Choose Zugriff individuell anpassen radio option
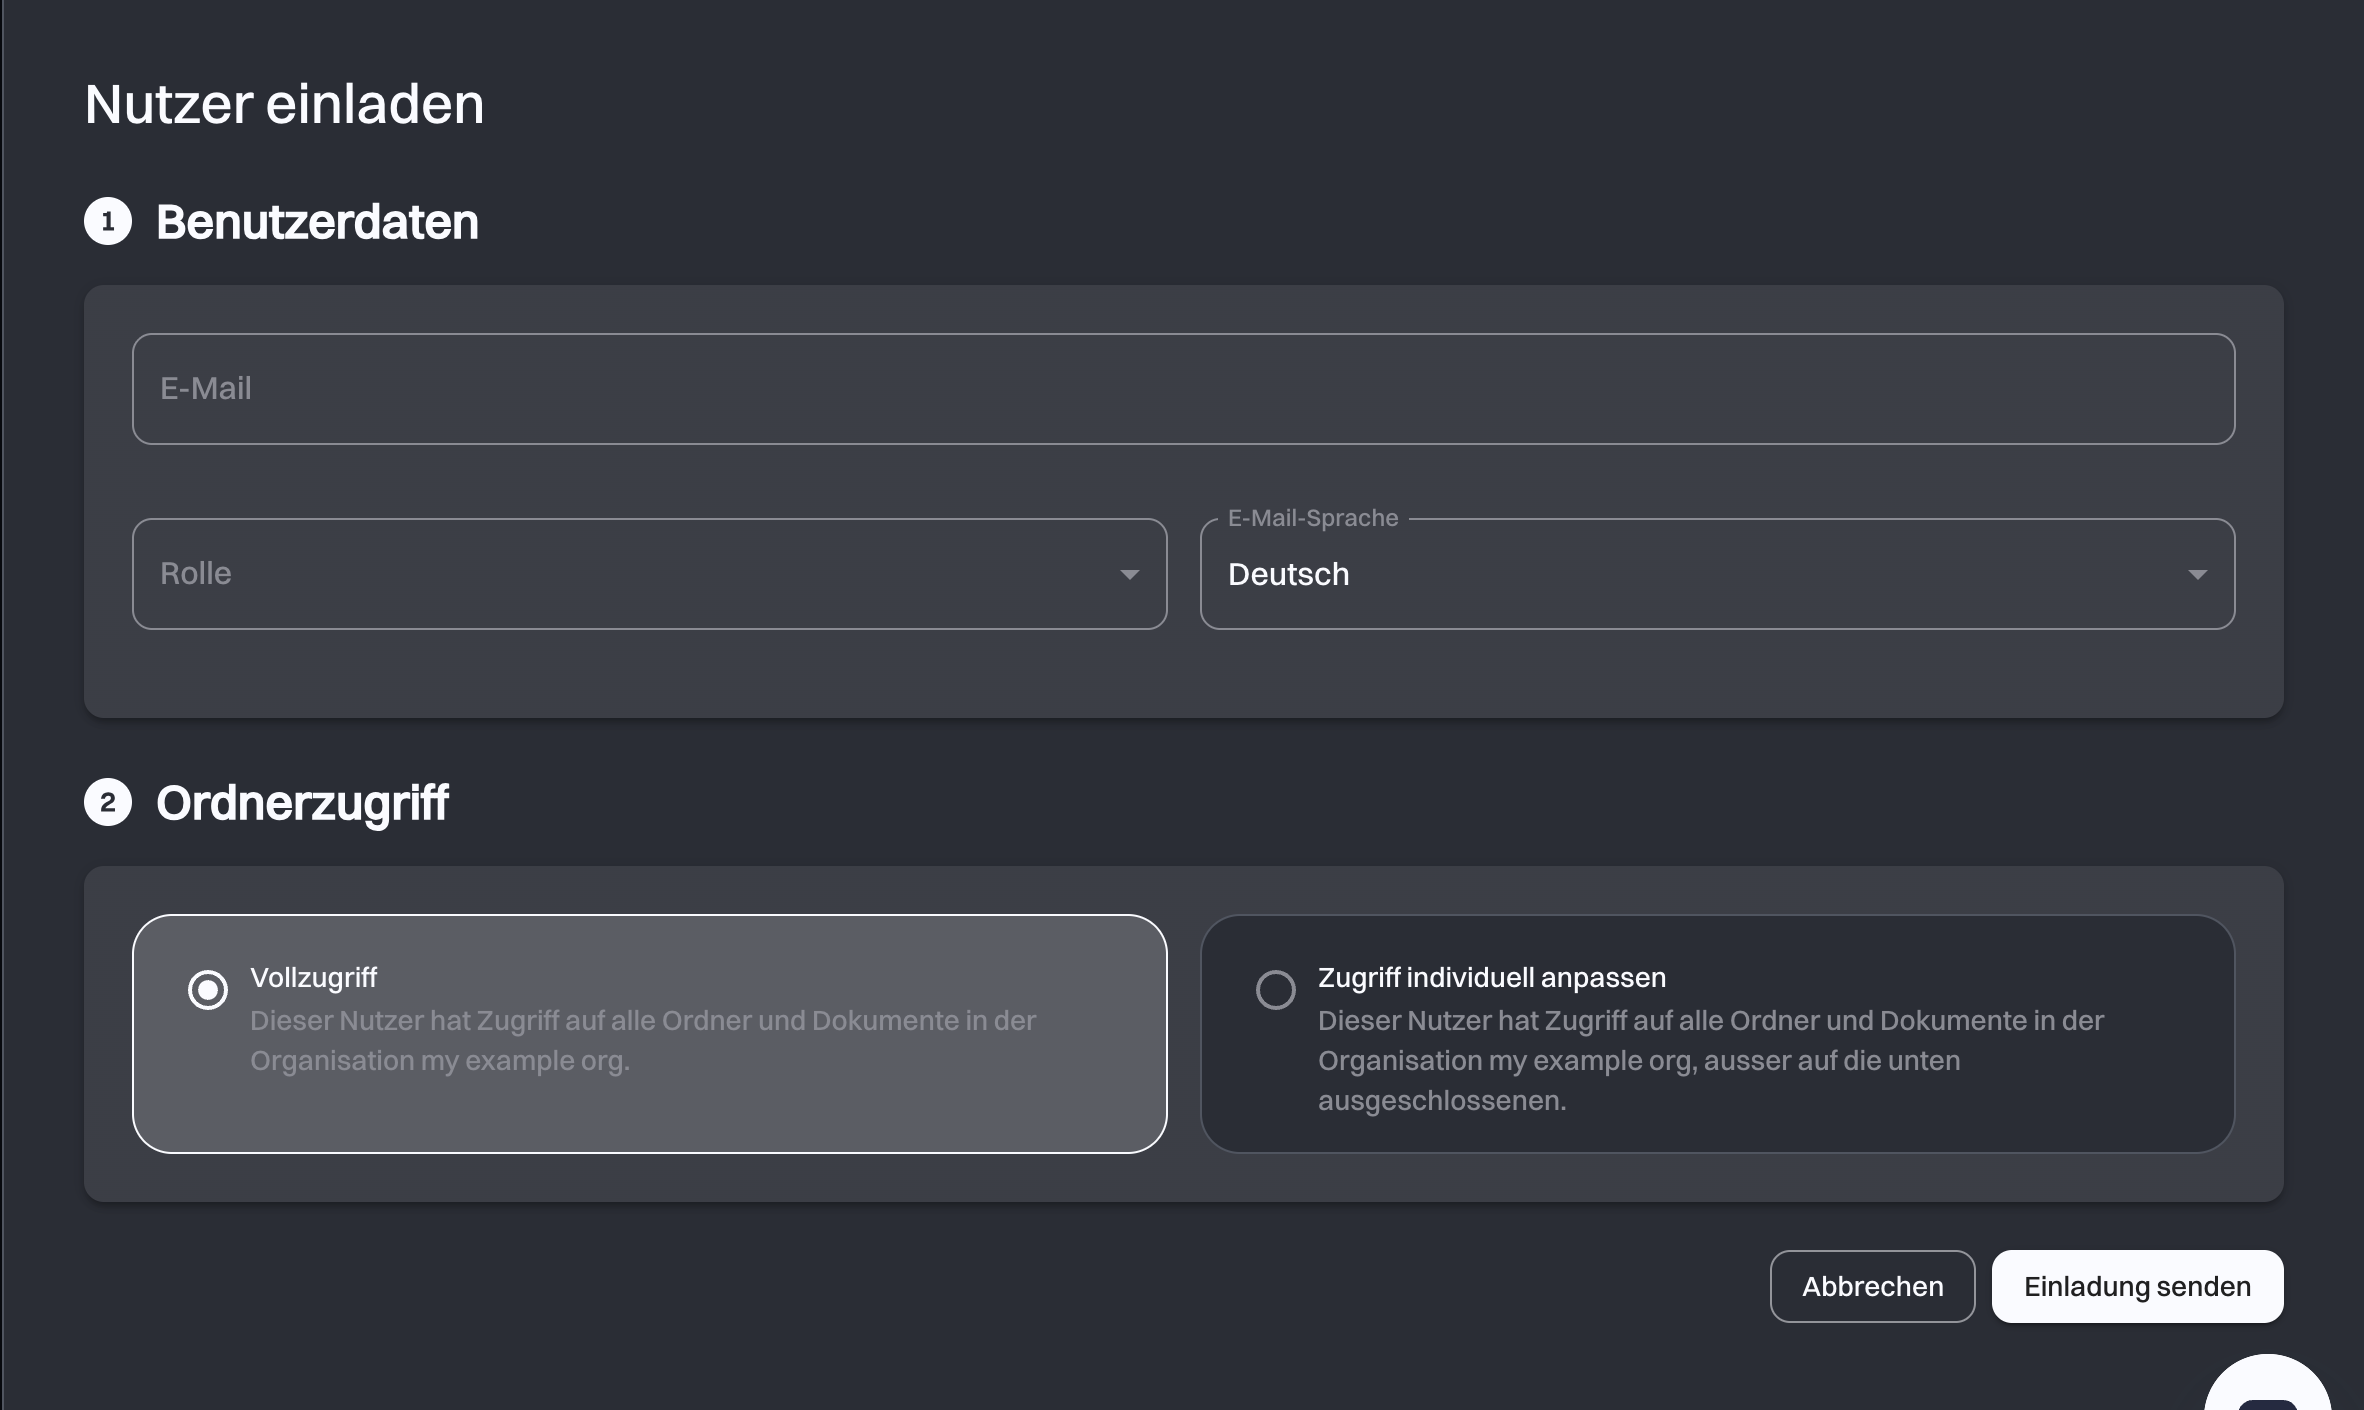The image size is (2364, 1410). coord(1276,990)
